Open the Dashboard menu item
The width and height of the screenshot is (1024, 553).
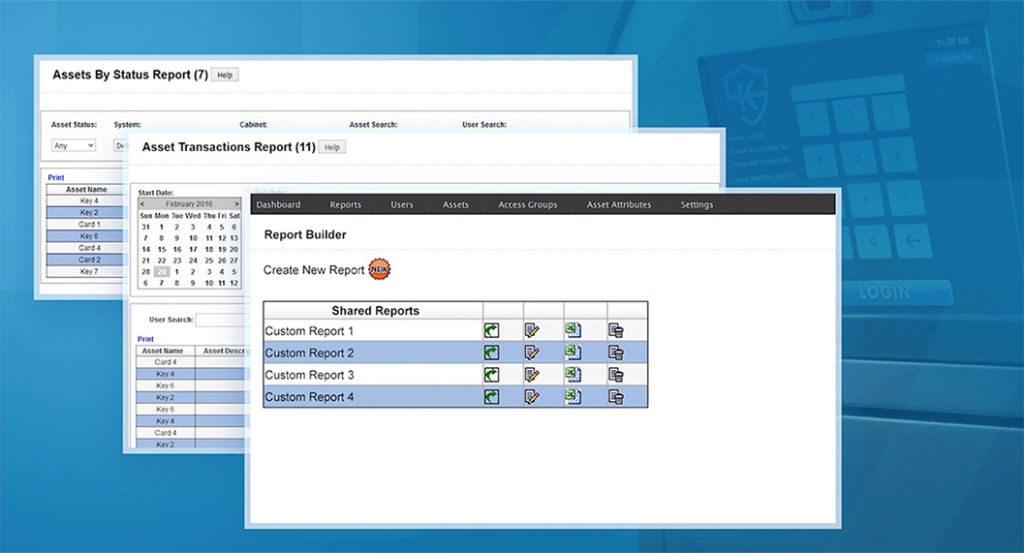tap(278, 205)
